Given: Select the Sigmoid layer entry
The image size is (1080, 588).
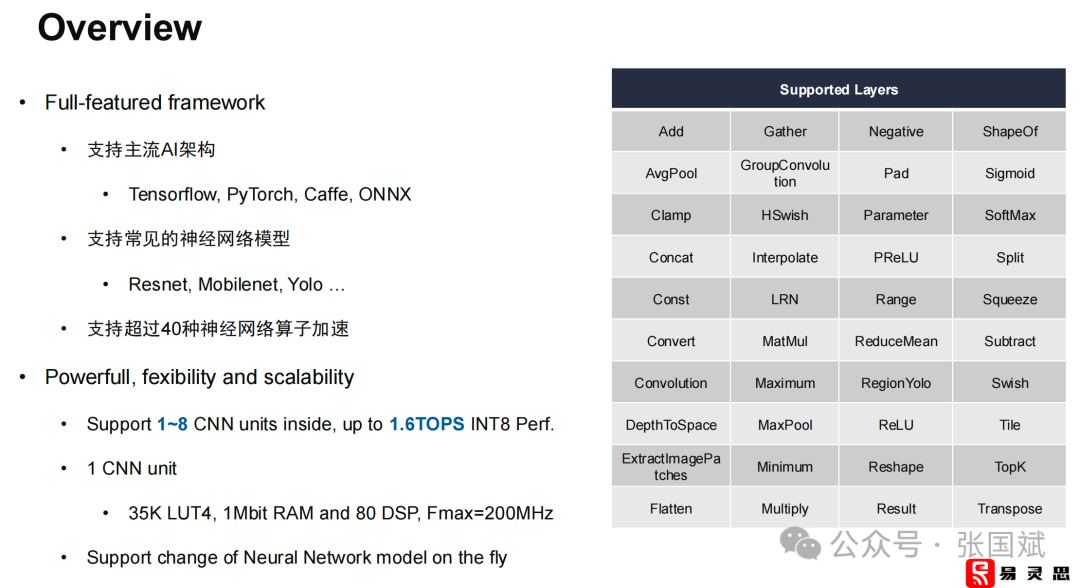Looking at the screenshot, I should (x=1009, y=172).
